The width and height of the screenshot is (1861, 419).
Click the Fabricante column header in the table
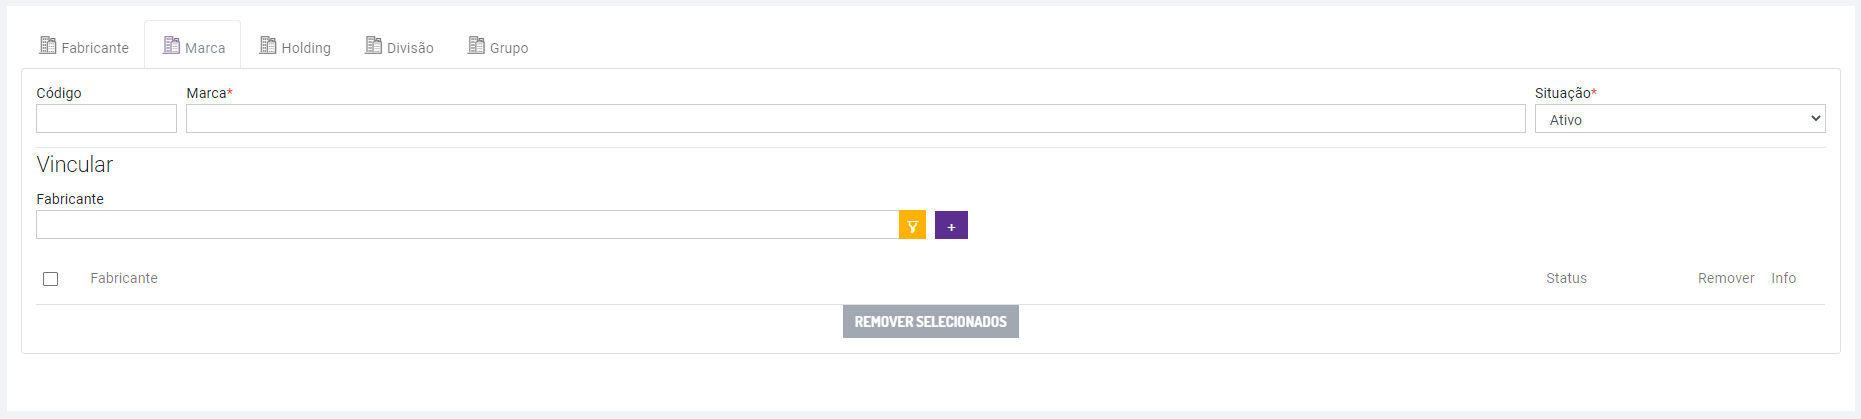(x=124, y=278)
